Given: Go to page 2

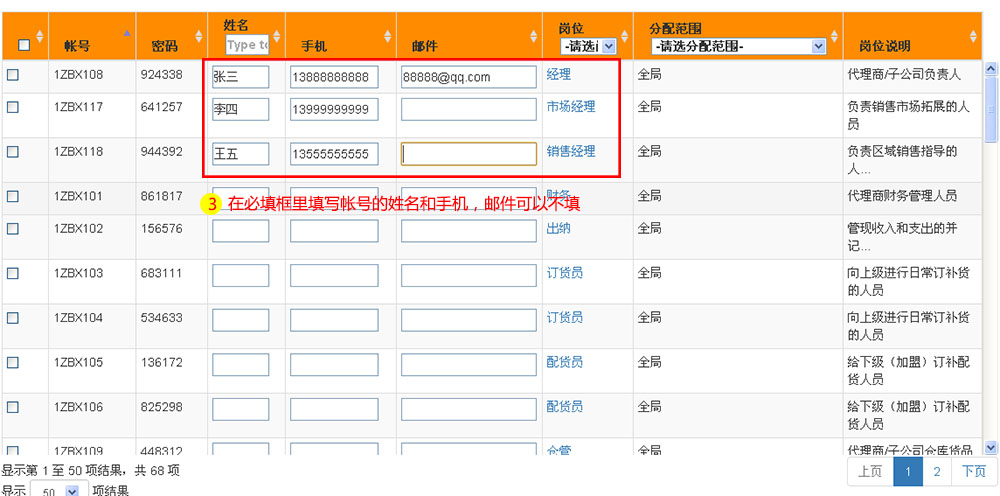Looking at the screenshot, I should pos(937,472).
